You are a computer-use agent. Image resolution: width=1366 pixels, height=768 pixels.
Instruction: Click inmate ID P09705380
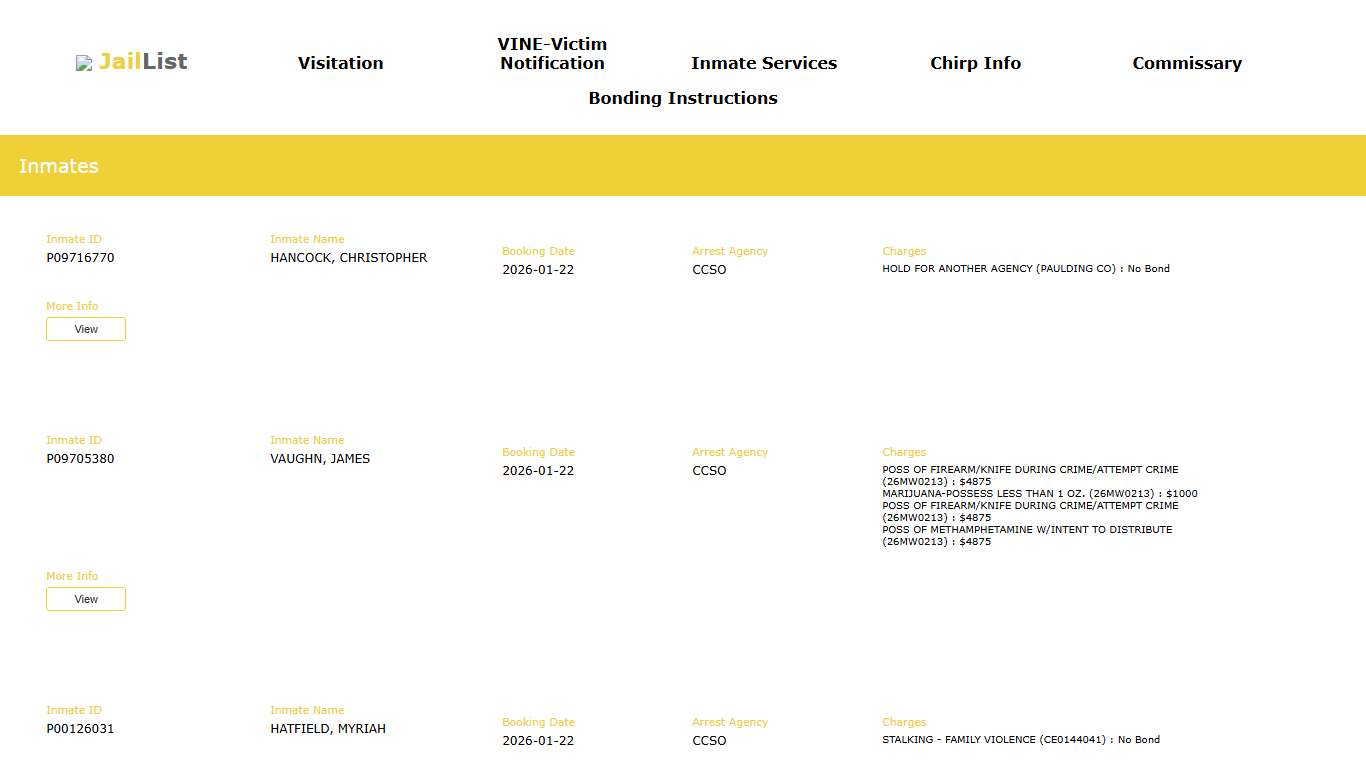[80, 459]
